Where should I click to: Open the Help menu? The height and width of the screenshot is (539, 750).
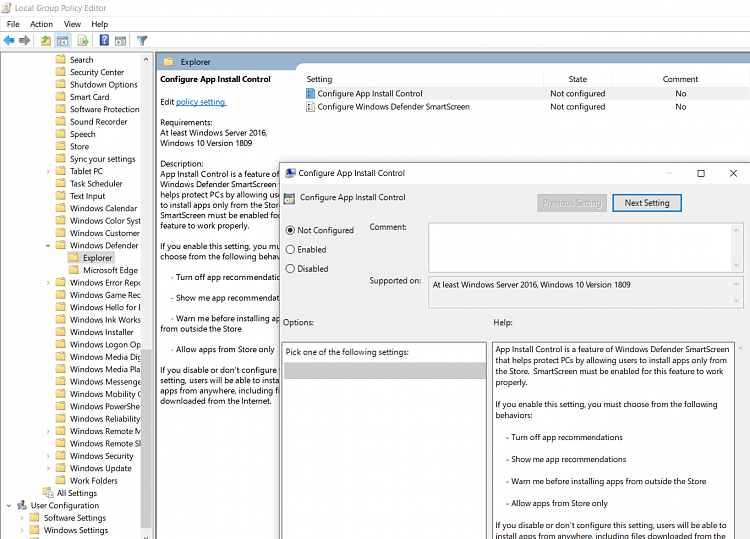click(99, 24)
